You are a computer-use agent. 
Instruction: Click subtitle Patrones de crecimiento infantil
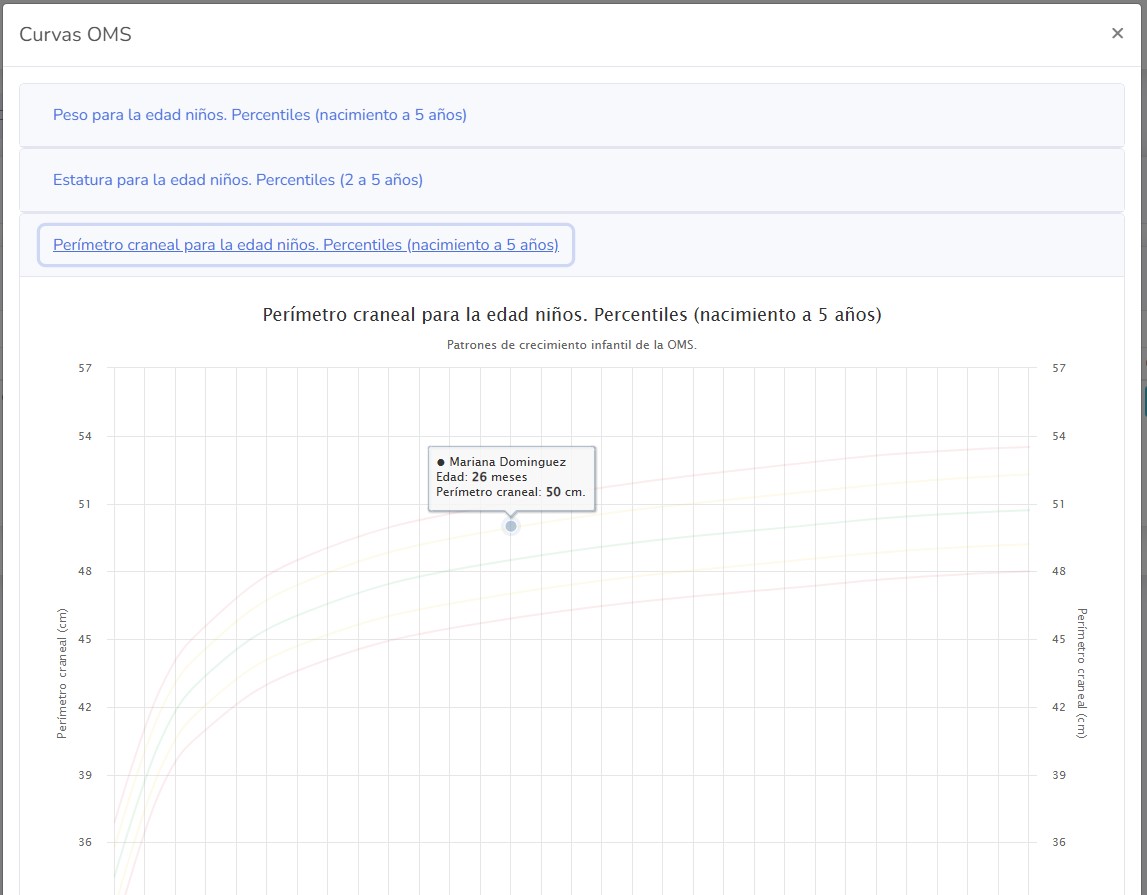(571, 345)
